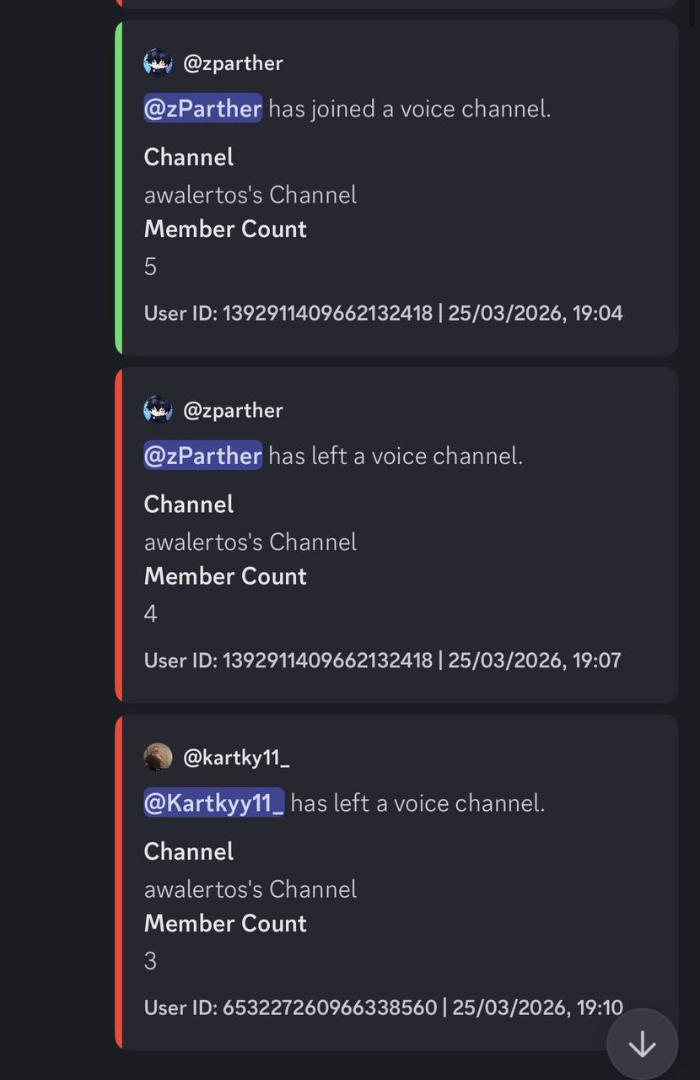Click awalertos's Channel in the 19:07 embed
The image size is (700, 1080).
(x=250, y=542)
